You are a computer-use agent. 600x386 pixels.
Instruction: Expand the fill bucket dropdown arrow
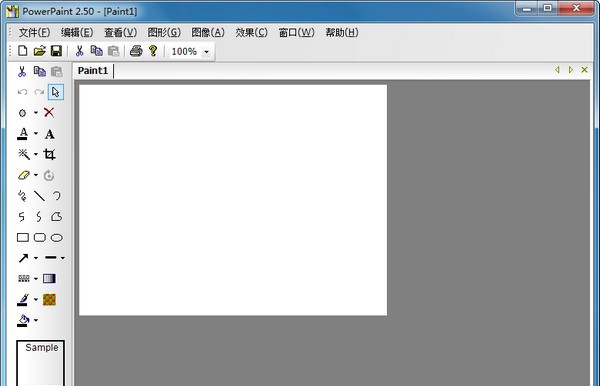click(x=36, y=320)
